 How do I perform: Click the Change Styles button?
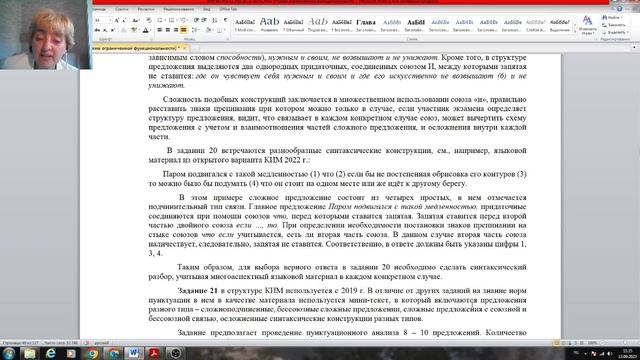588,25
